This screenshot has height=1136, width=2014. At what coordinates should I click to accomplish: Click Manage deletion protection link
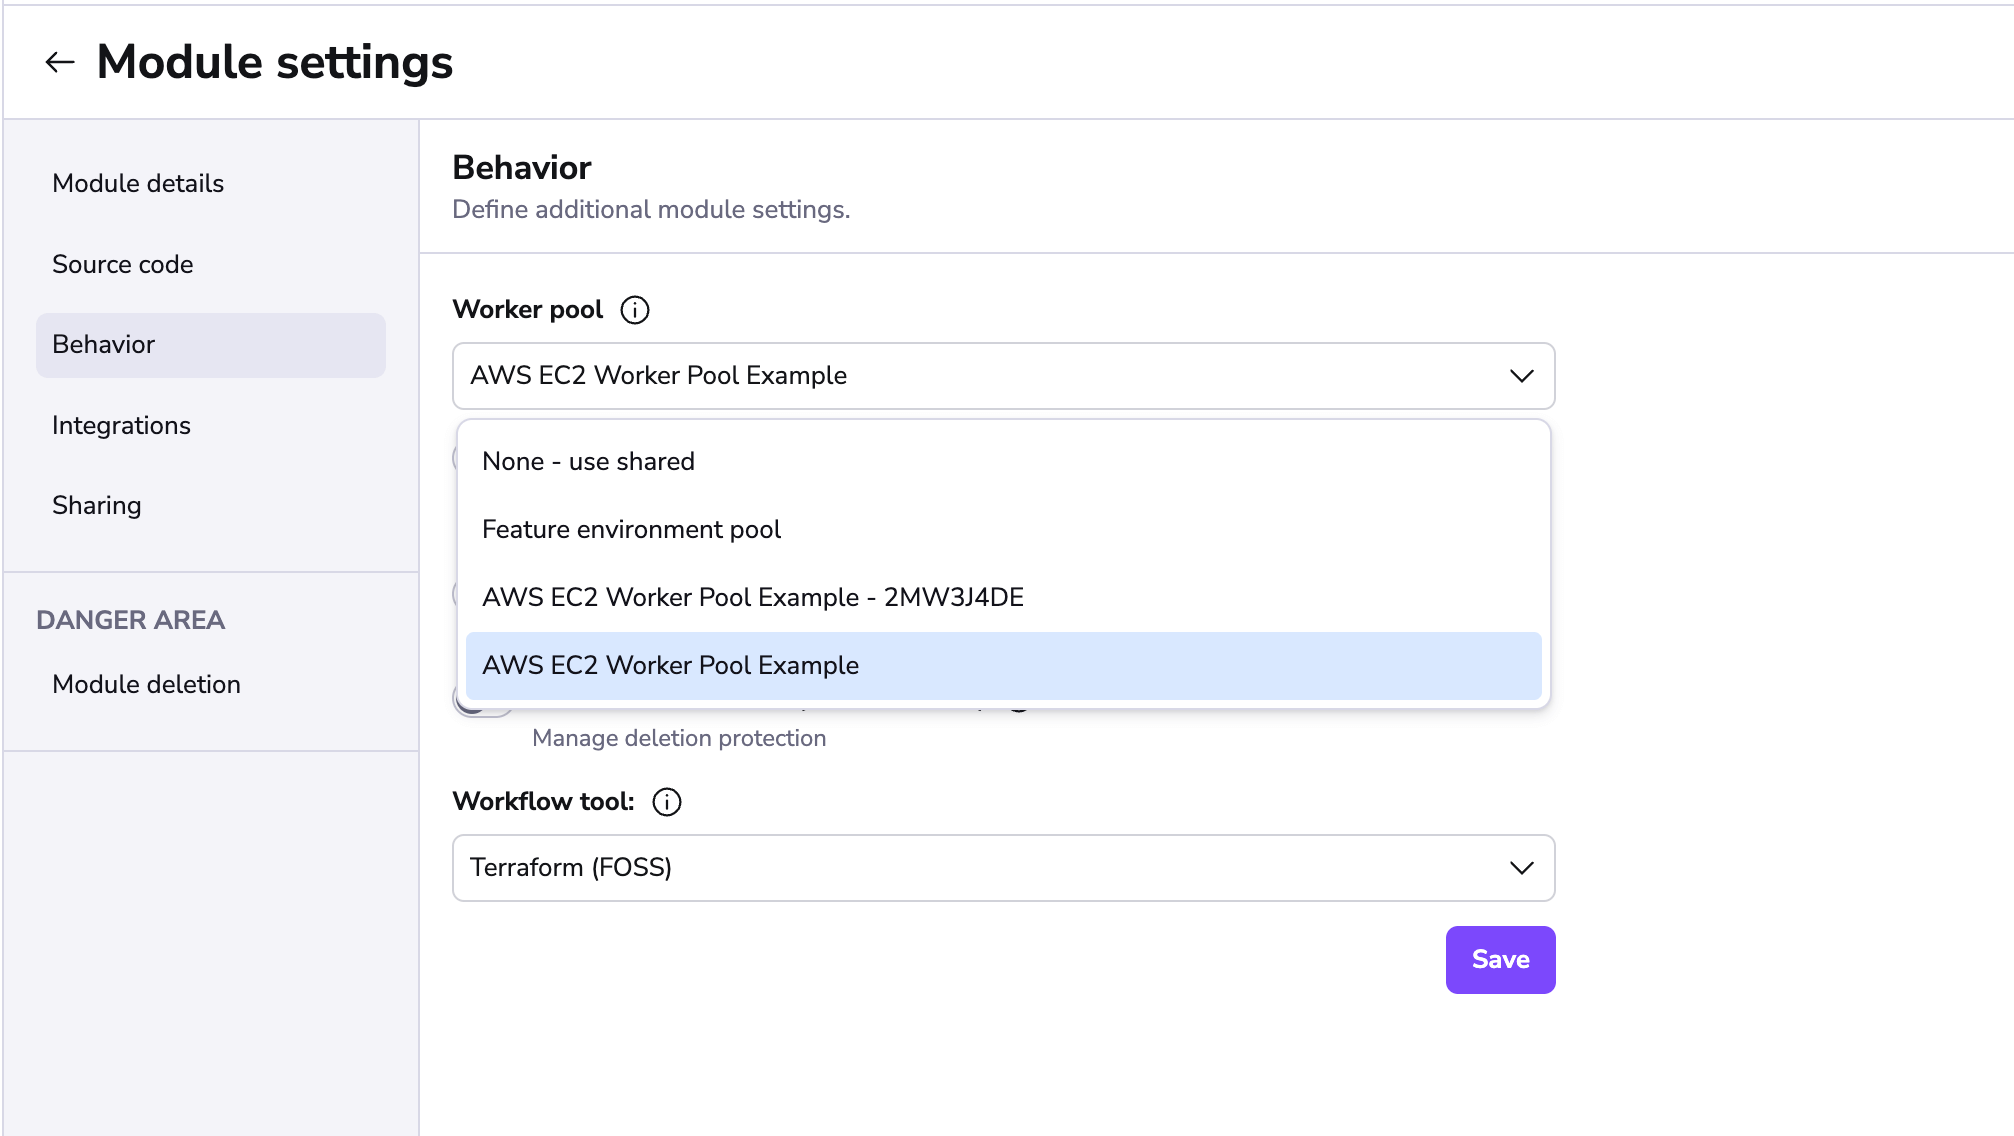(679, 738)
